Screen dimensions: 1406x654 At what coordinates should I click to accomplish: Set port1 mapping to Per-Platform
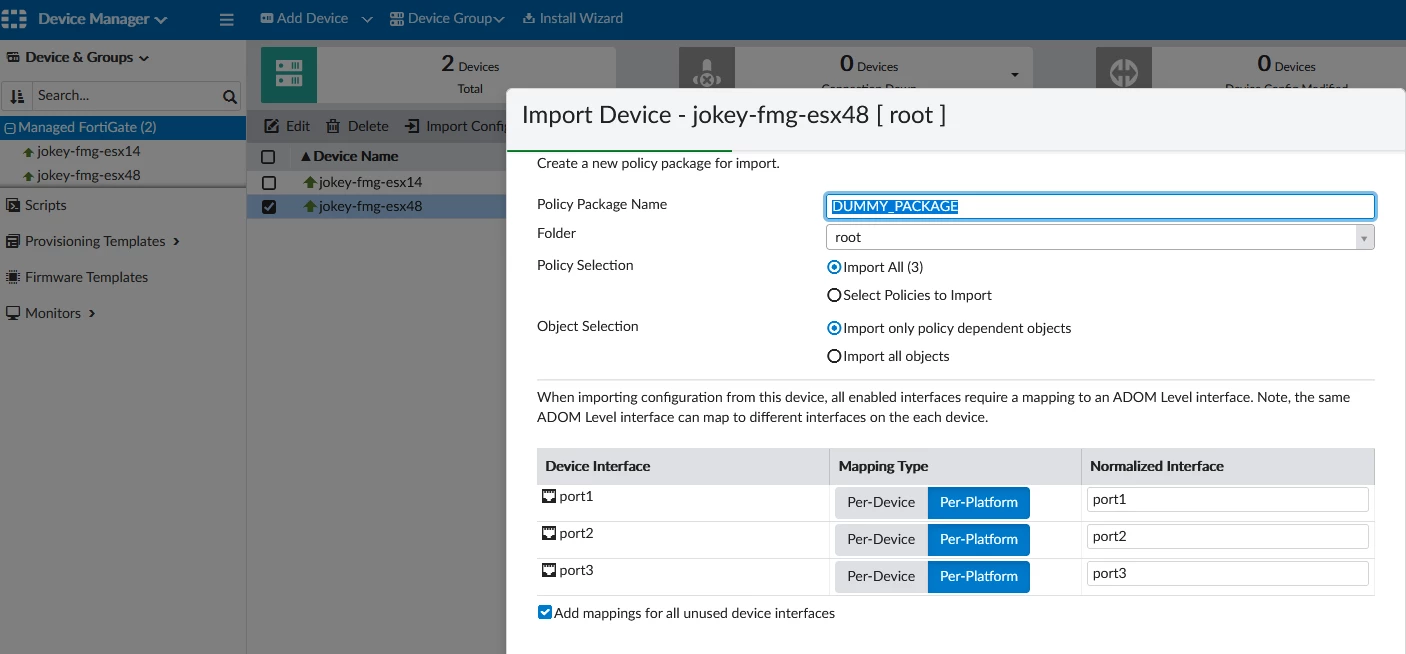[x=978, y=502]
